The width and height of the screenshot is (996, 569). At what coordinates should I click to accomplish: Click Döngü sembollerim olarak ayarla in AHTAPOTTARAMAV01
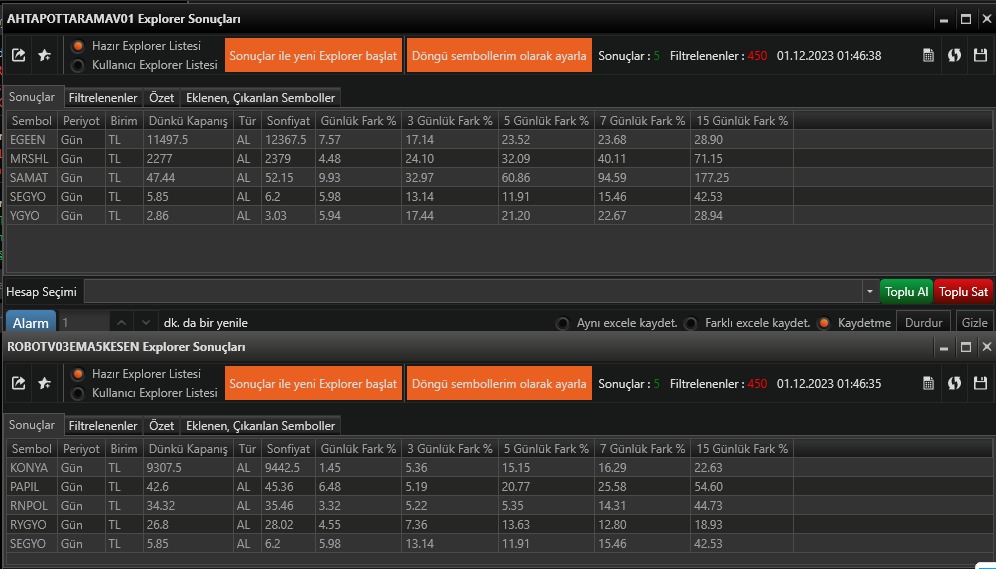[x=499, y=55]
